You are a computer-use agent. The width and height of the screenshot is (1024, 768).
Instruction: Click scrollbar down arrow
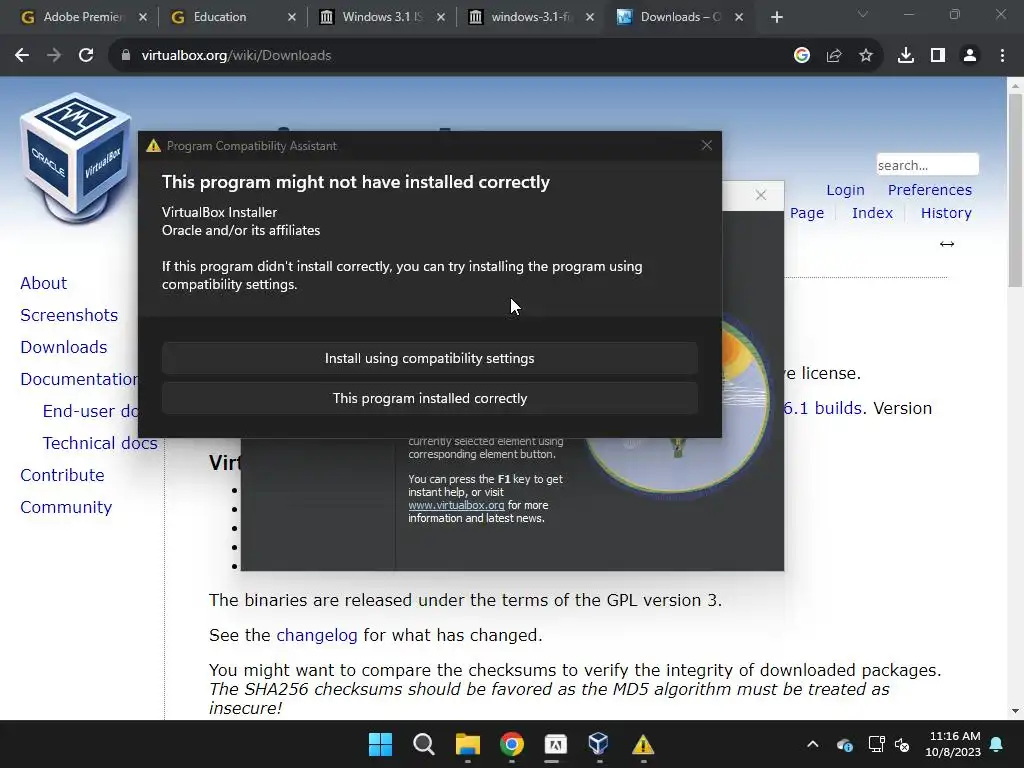click(1015, 711)
